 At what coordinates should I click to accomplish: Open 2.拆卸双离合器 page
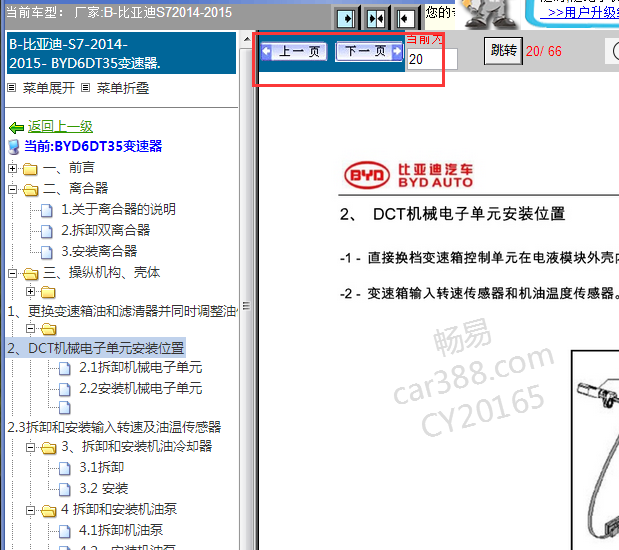[106, 230]
